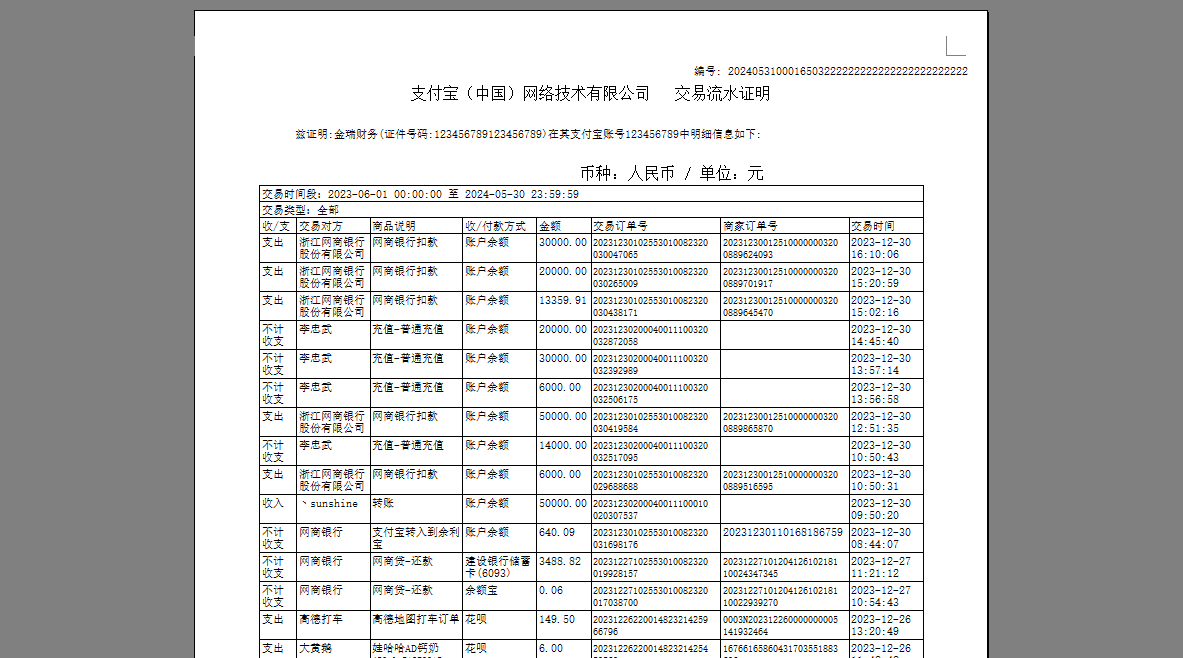1183x658 pixels.
Task: Click 浙江网商银行股份有限公司 in the 12:51:35 row
Action: click(332, 423)
